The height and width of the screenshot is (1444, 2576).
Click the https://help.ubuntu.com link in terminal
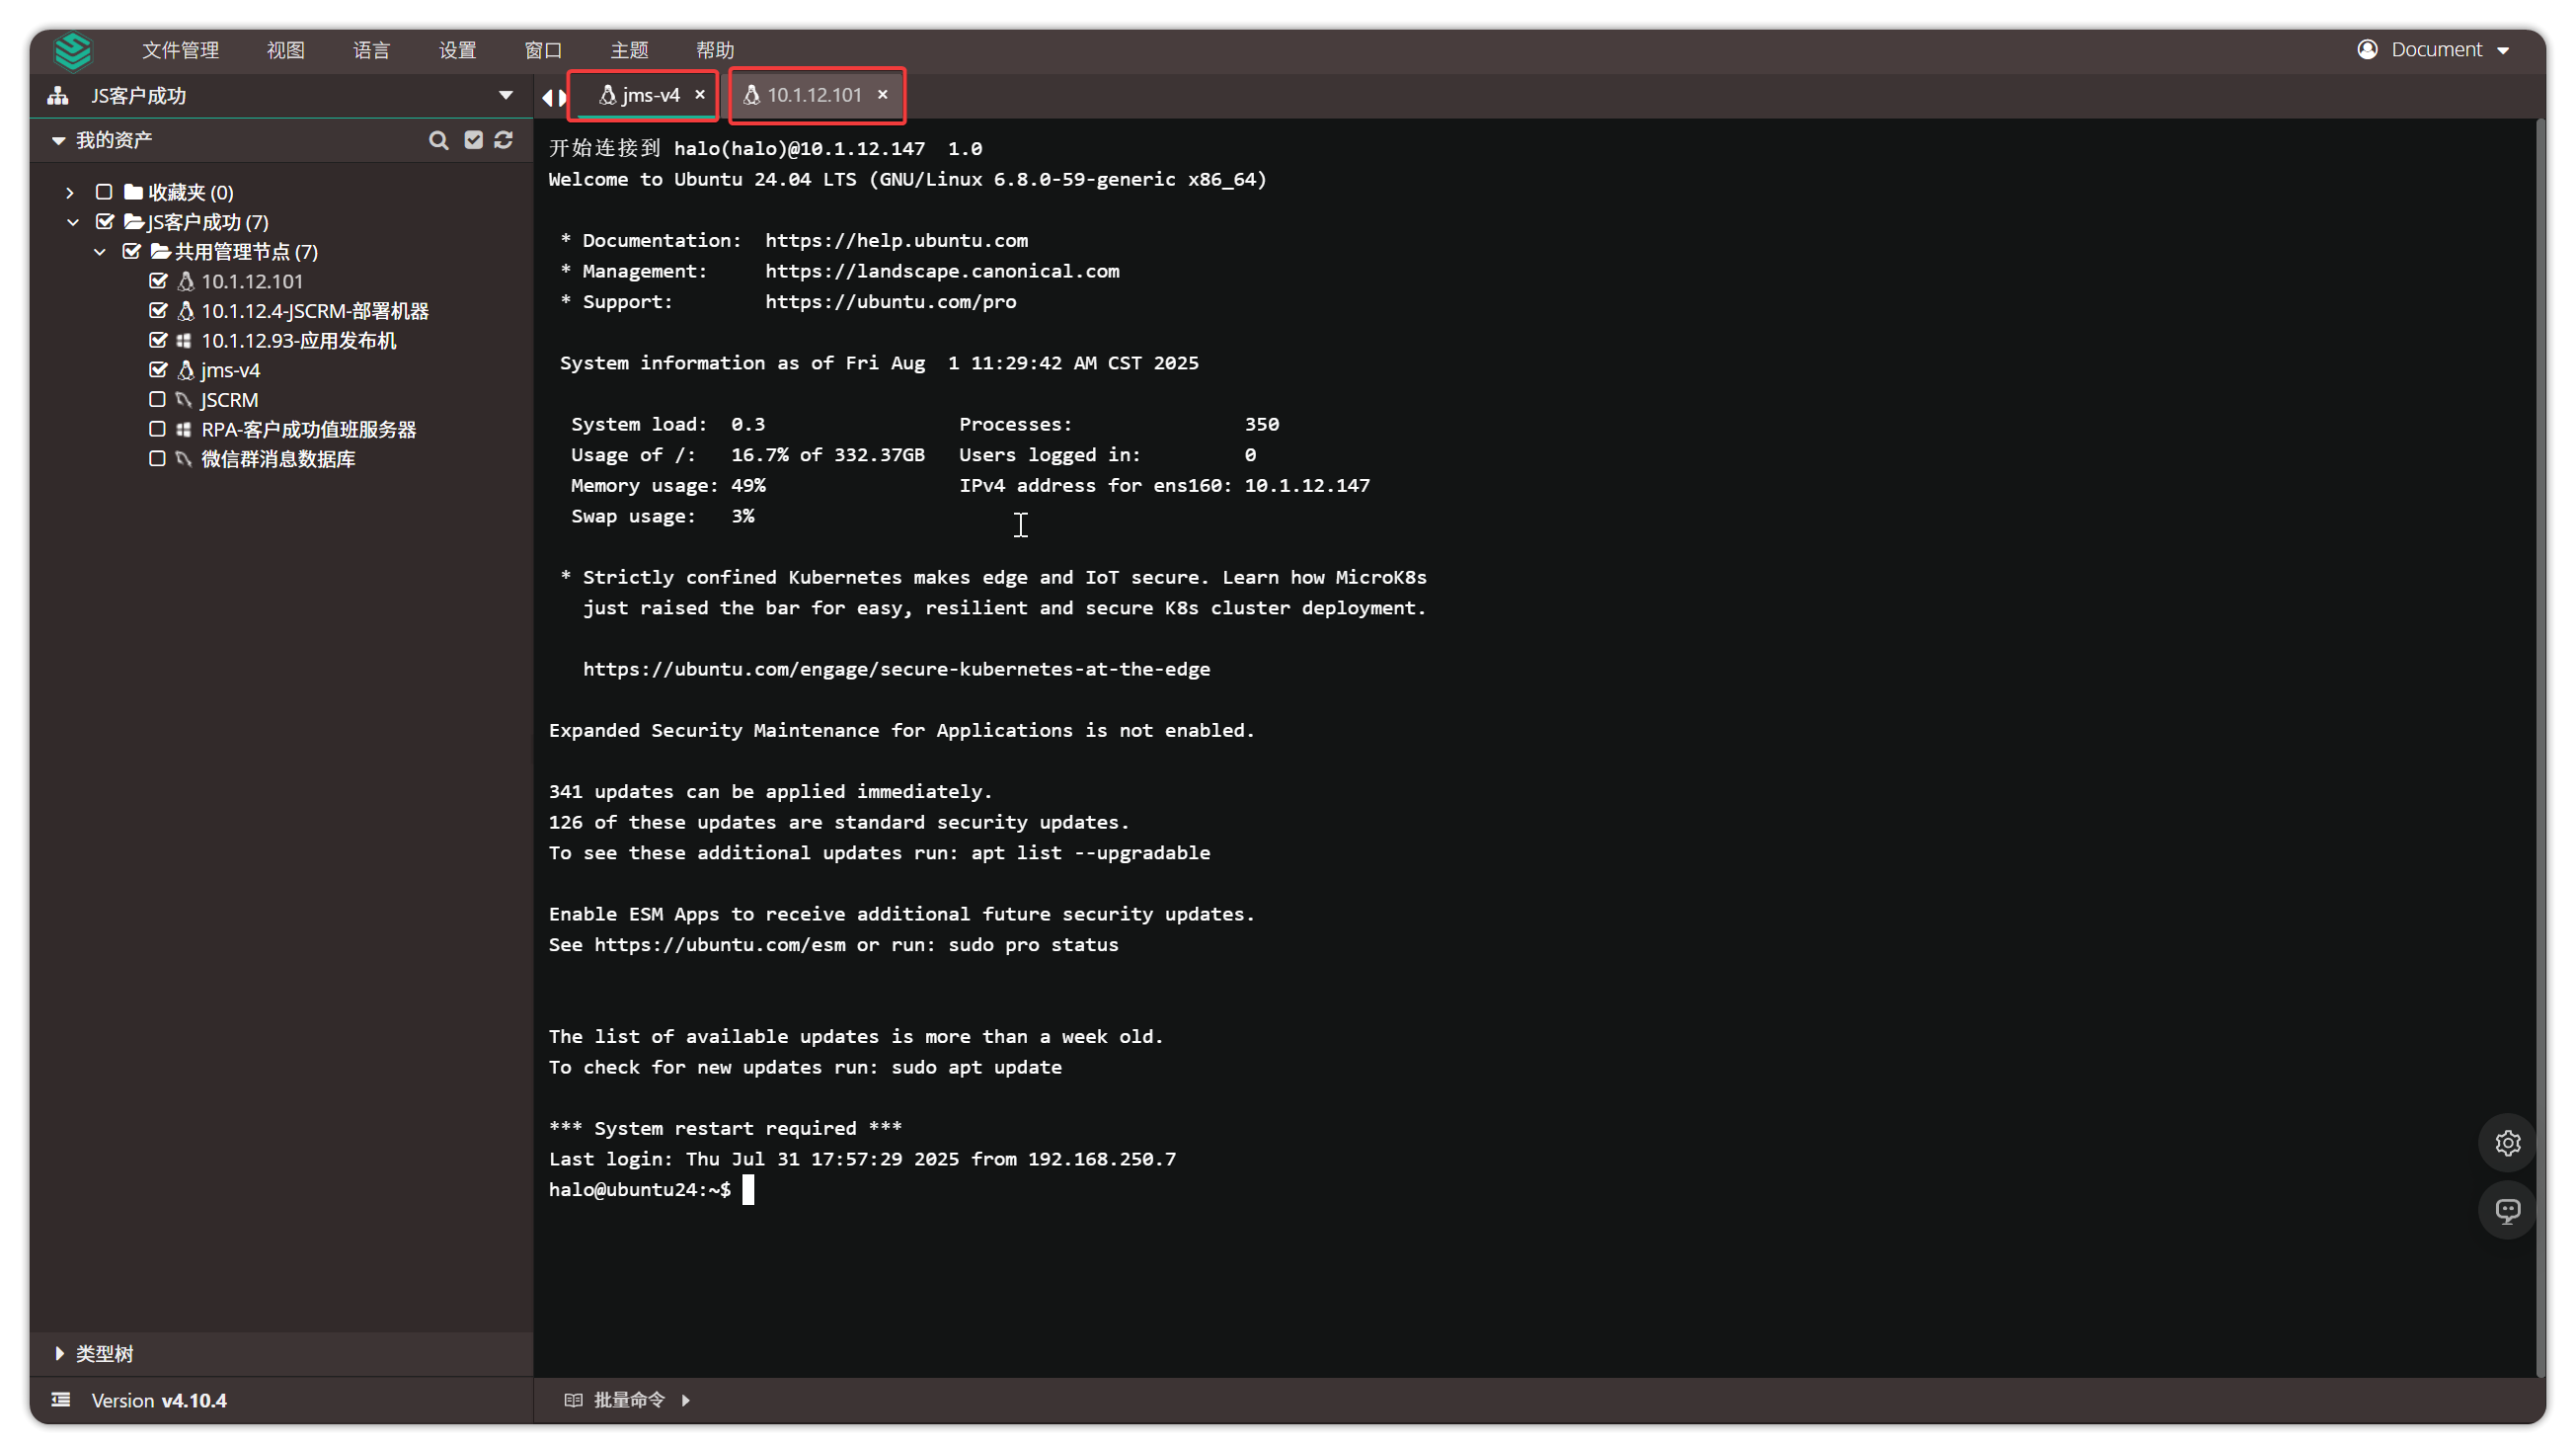(896, 240)
